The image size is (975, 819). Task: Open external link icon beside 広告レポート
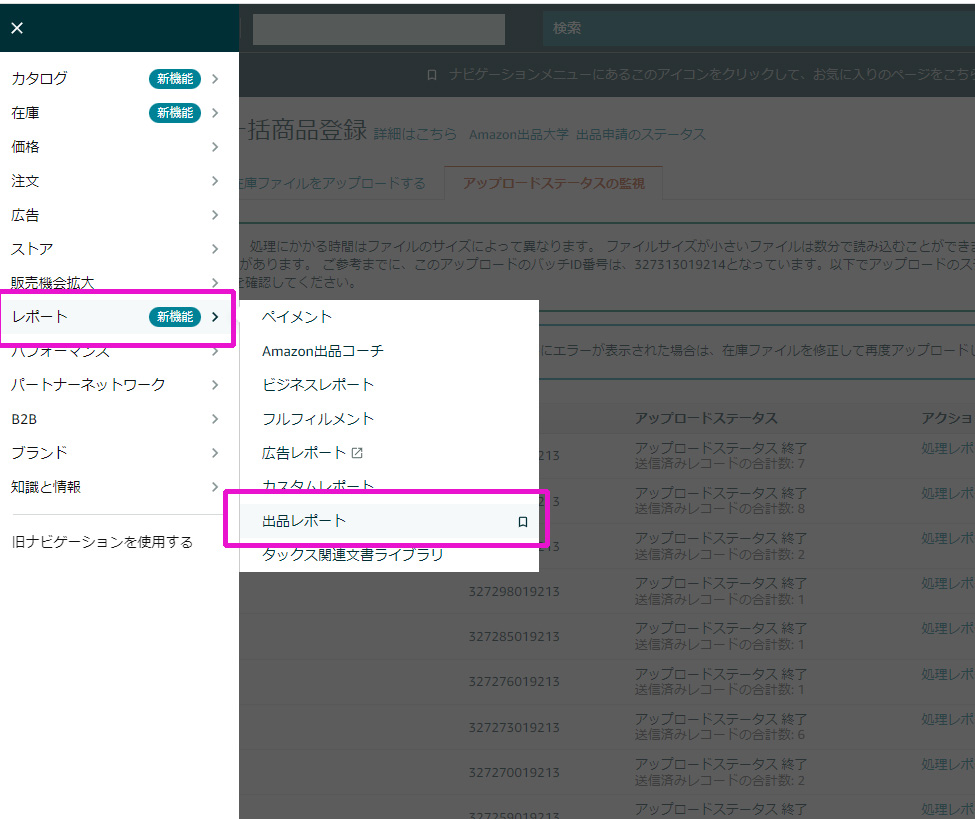tap(357, 453)
